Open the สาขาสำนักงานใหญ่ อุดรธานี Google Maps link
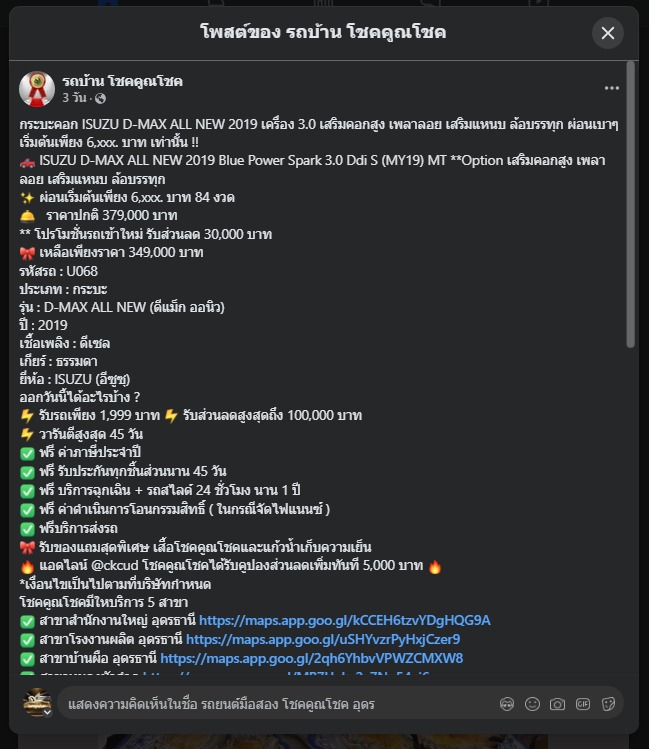The width and height of the screenshot is (649, 749). [344, 620]
